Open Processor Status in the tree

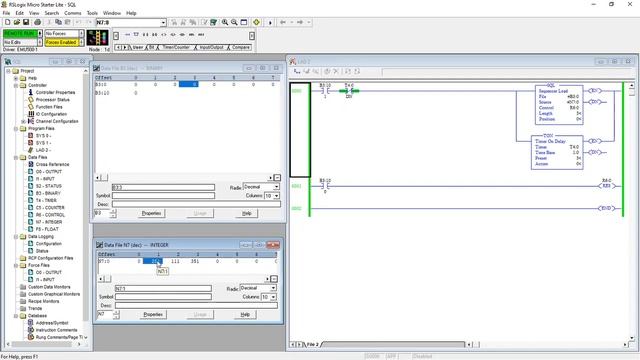click(52, 100)
